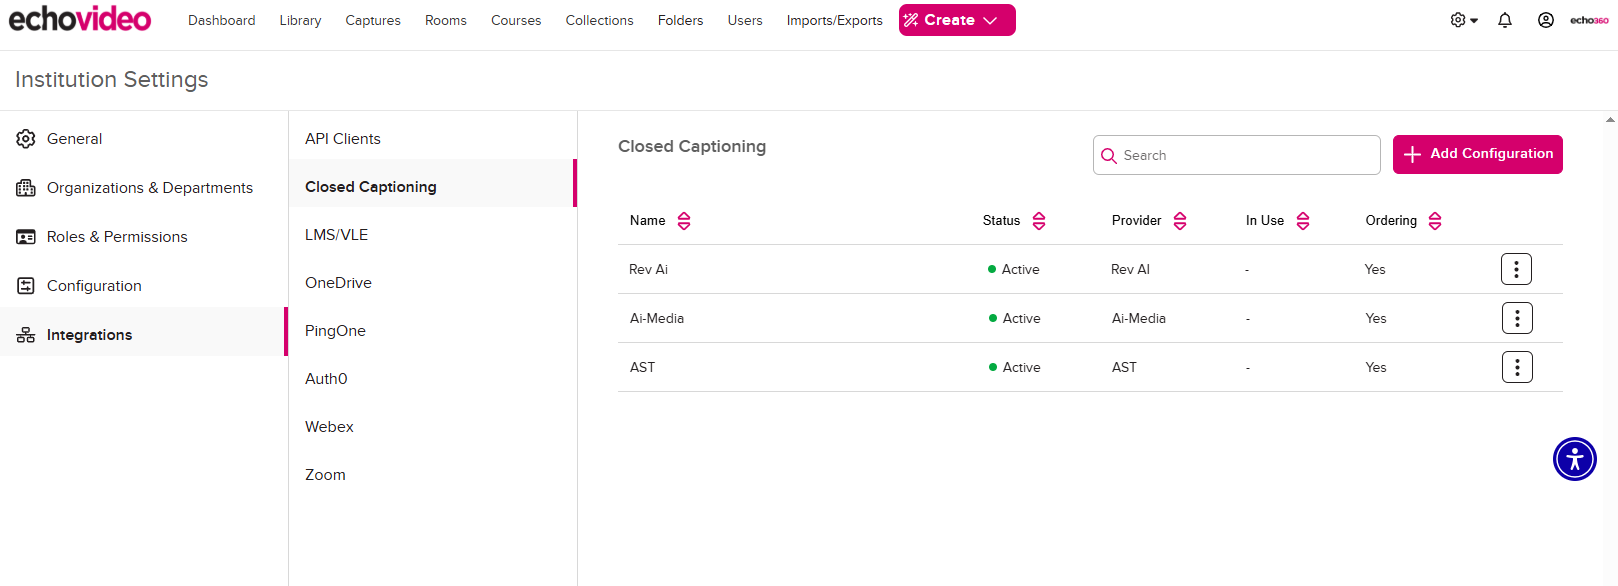Open the three-dot menu for Ai-Media row
The height and width of the screenshot is (586, 1618).
(1516, 318)
